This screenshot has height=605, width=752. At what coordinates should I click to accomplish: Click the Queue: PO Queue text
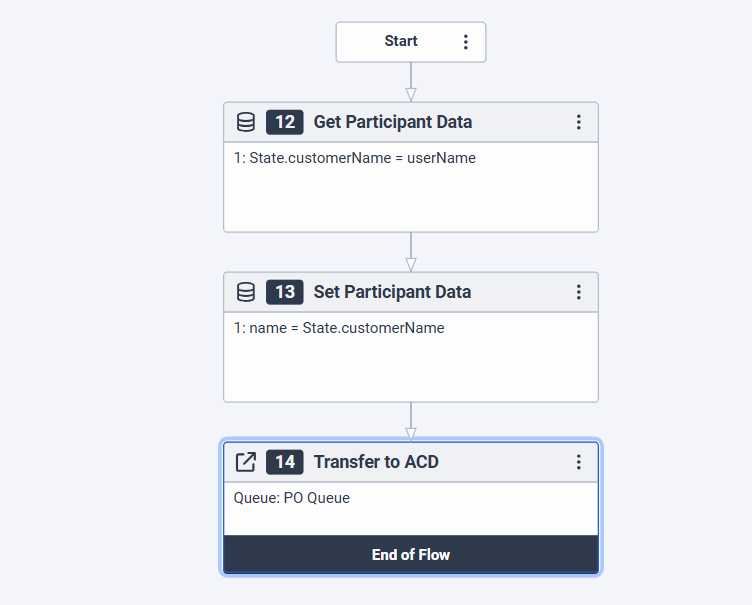291,498
